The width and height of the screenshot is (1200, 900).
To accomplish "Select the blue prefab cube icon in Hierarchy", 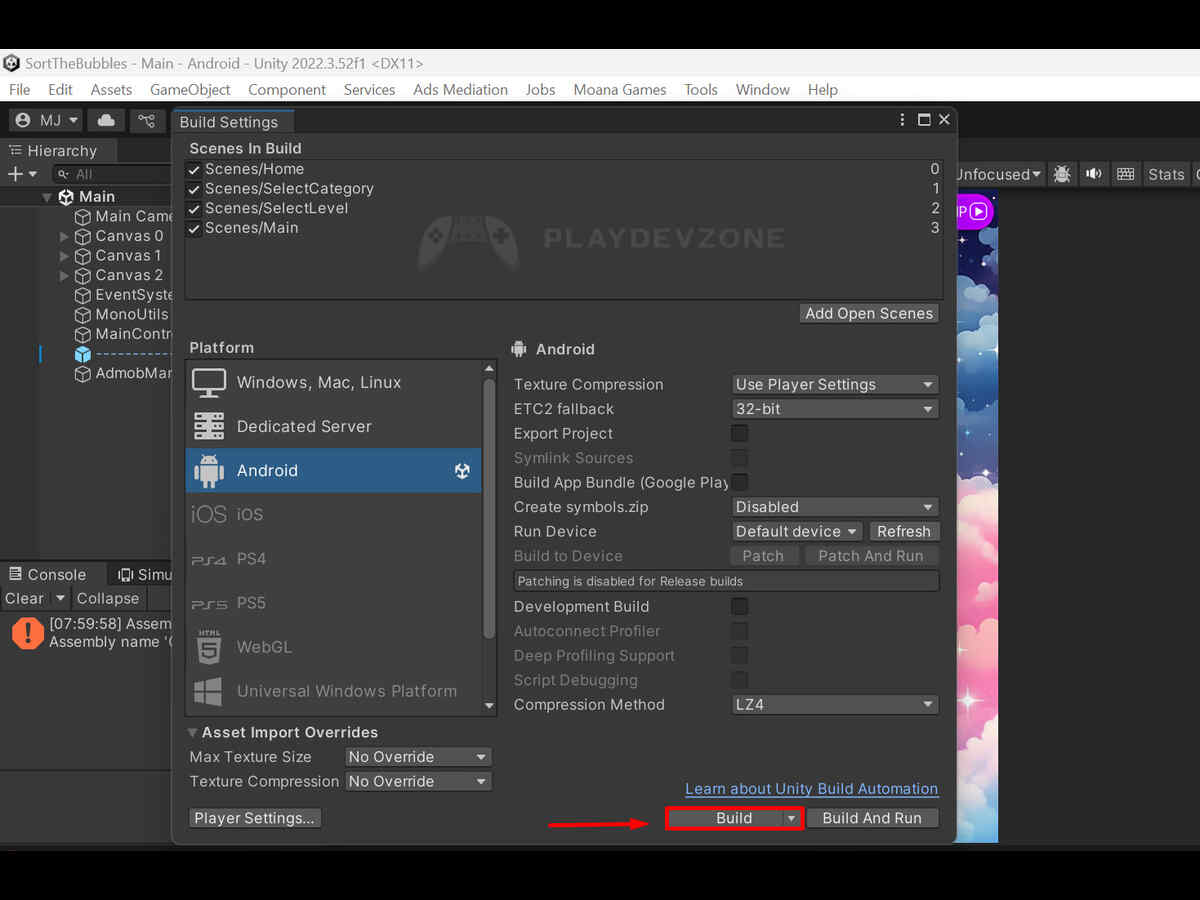I will click(83, 354).
